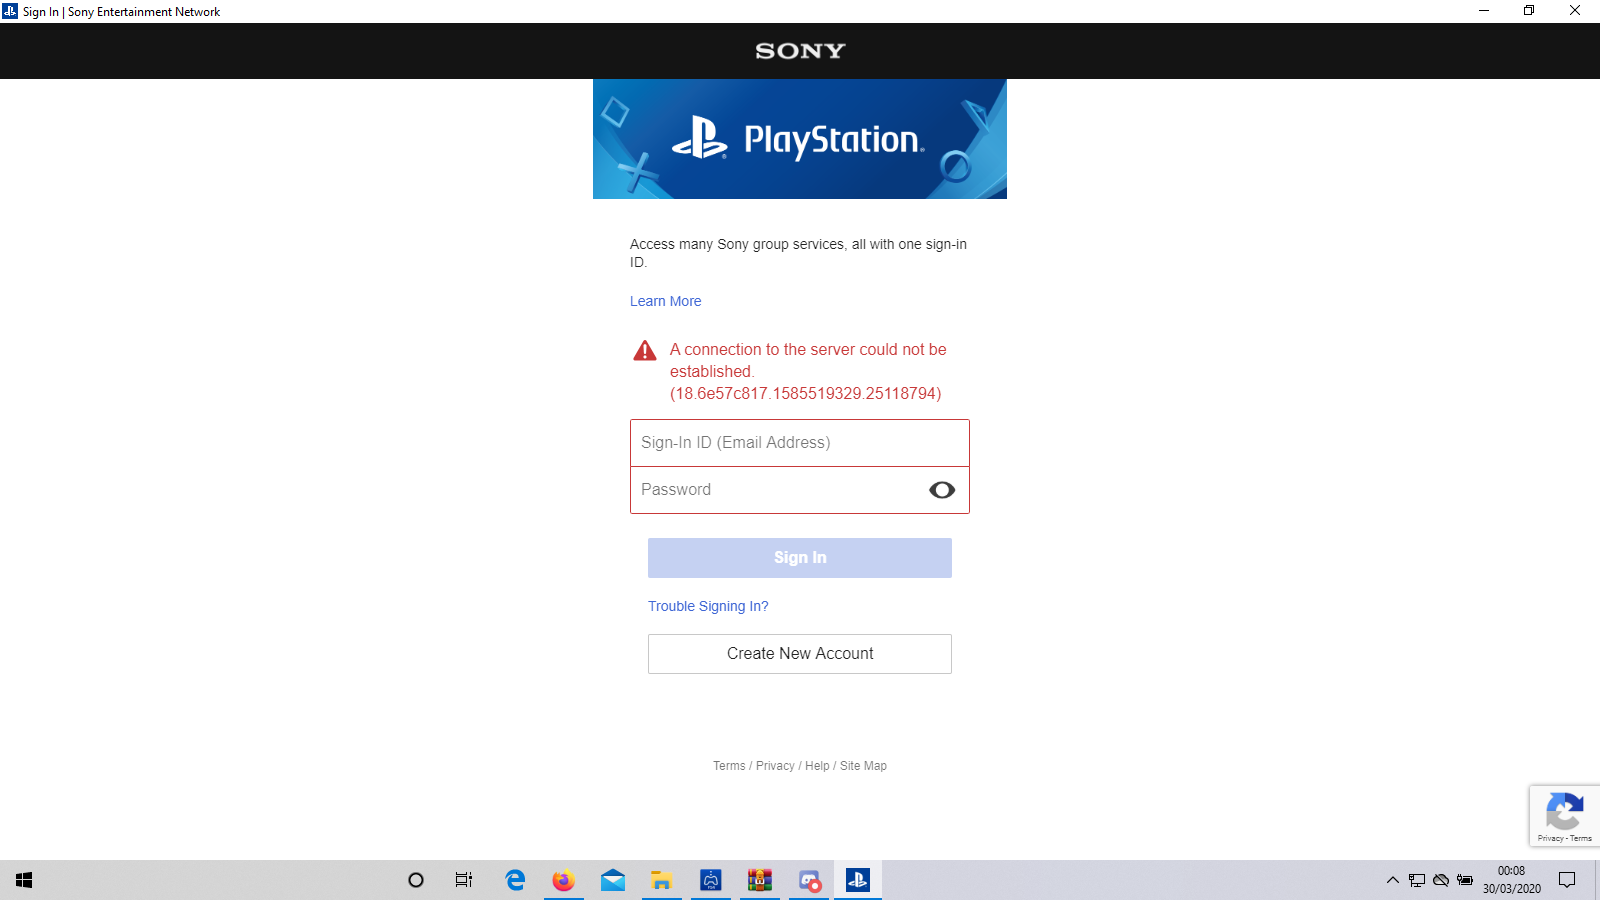Click the PlayStation banner image
This screenshot has height=900, width=1600.
click(800, 139)
